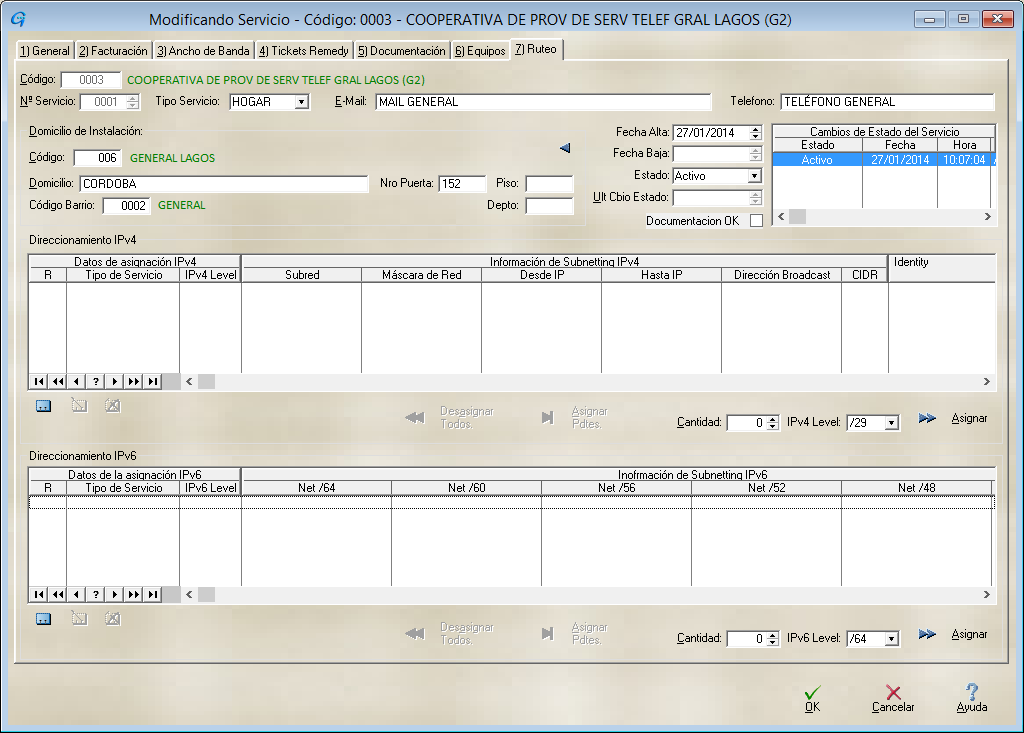Image resolution: width=1024 pixels, height=733 pixels.
Task: Click the IPv4 Asignar double-arrow icon
Action: pyautogui.click(x=927, y=418)
